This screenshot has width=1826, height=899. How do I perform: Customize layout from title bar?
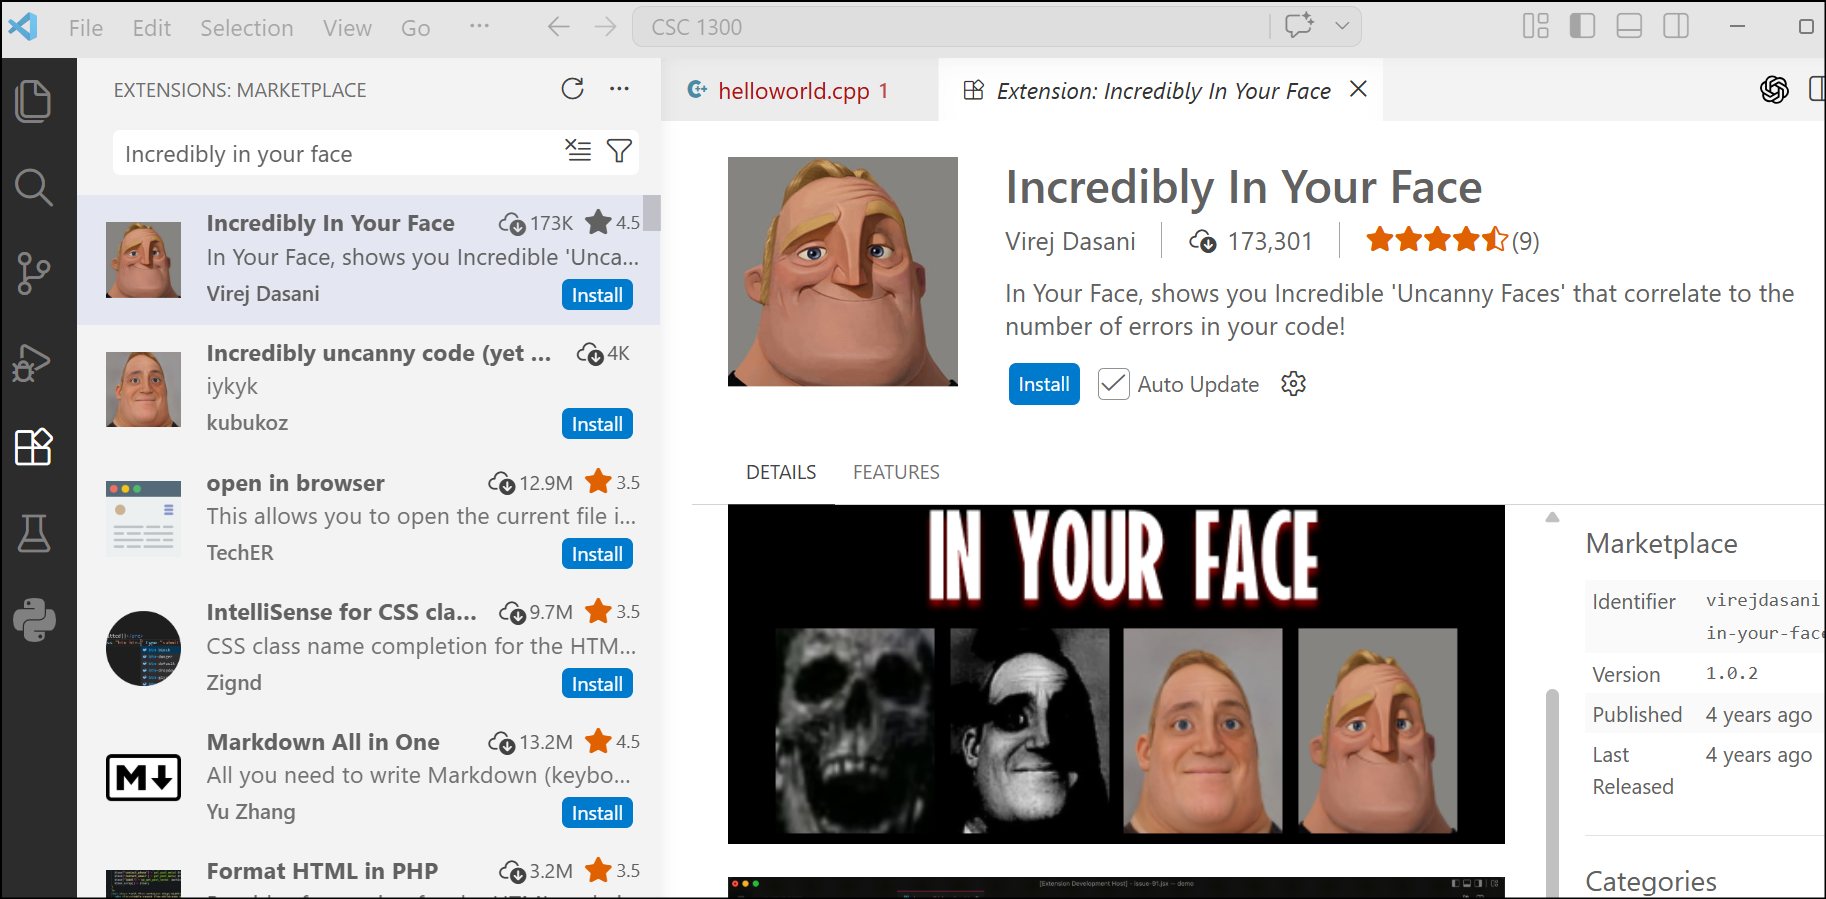coord(1535,26)
